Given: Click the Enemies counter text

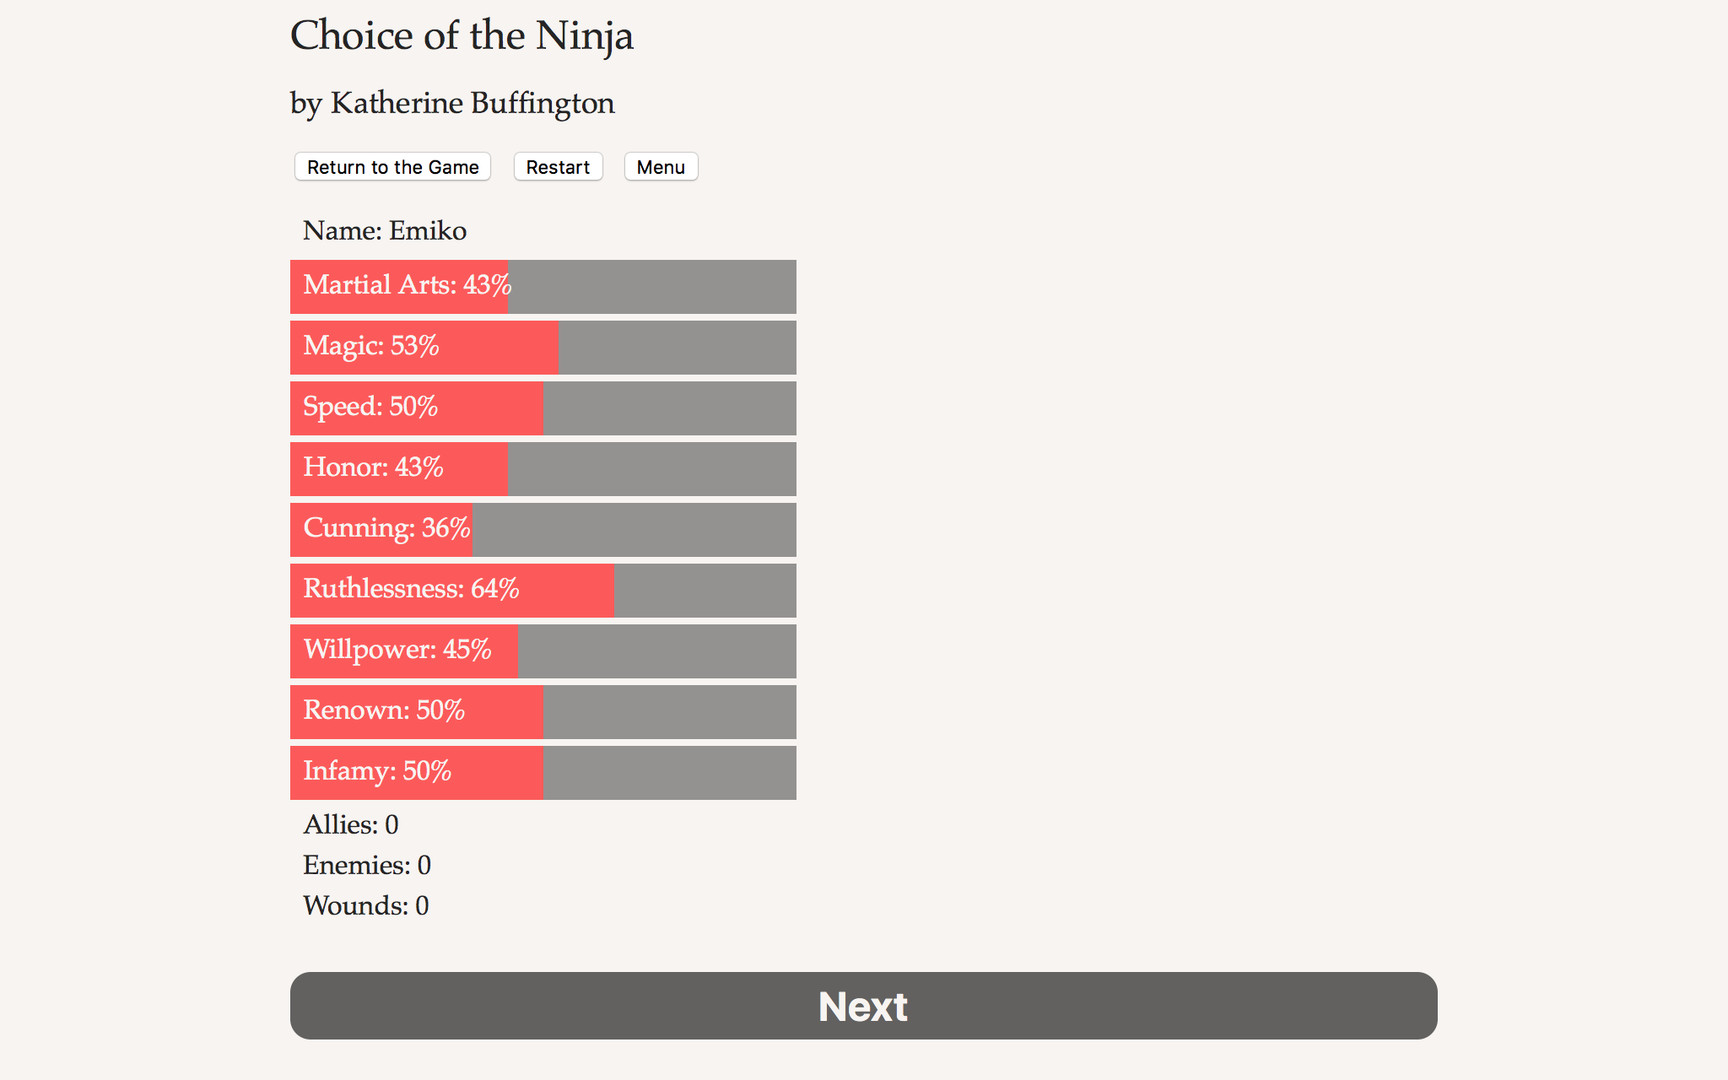Looking at the screenshot, I should [366, 864].
